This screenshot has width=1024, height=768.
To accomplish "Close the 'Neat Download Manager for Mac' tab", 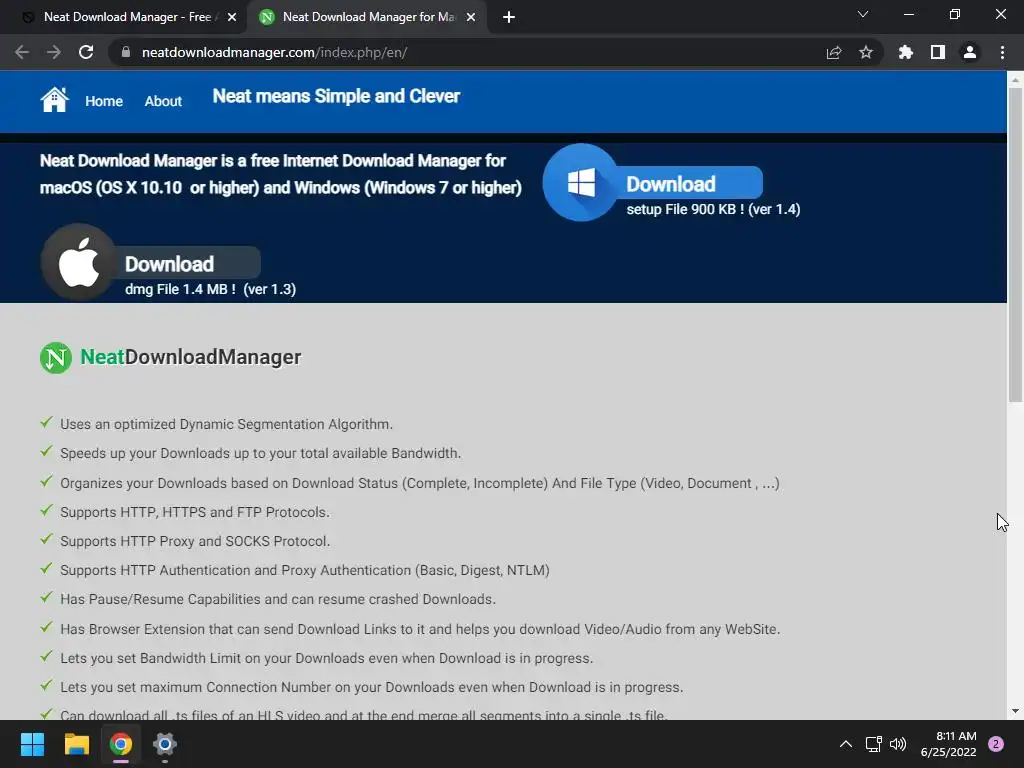I will tap(471, 17).
